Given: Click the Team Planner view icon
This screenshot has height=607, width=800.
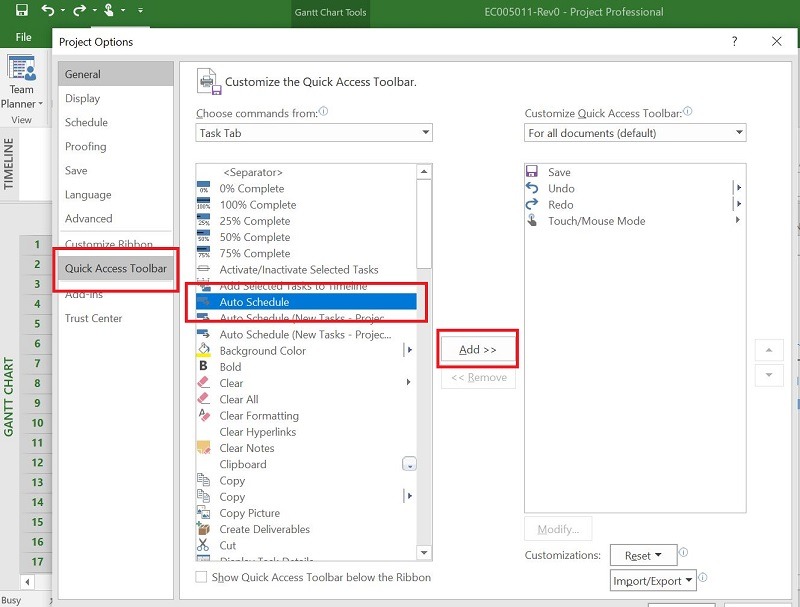Looking at the screenshot, I should [x=21, y=68].
